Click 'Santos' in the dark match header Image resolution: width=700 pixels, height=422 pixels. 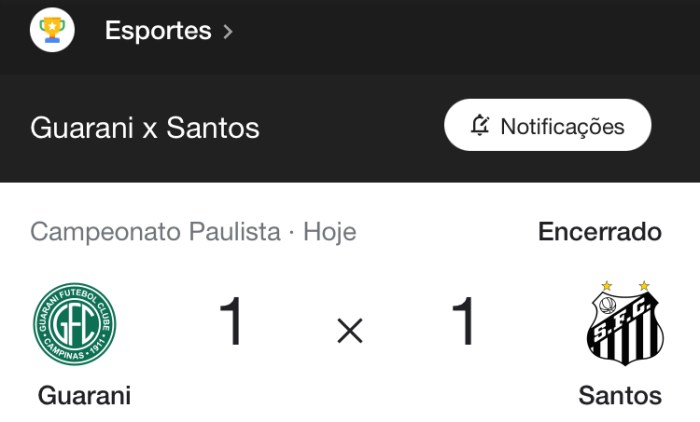pos(213,128)
